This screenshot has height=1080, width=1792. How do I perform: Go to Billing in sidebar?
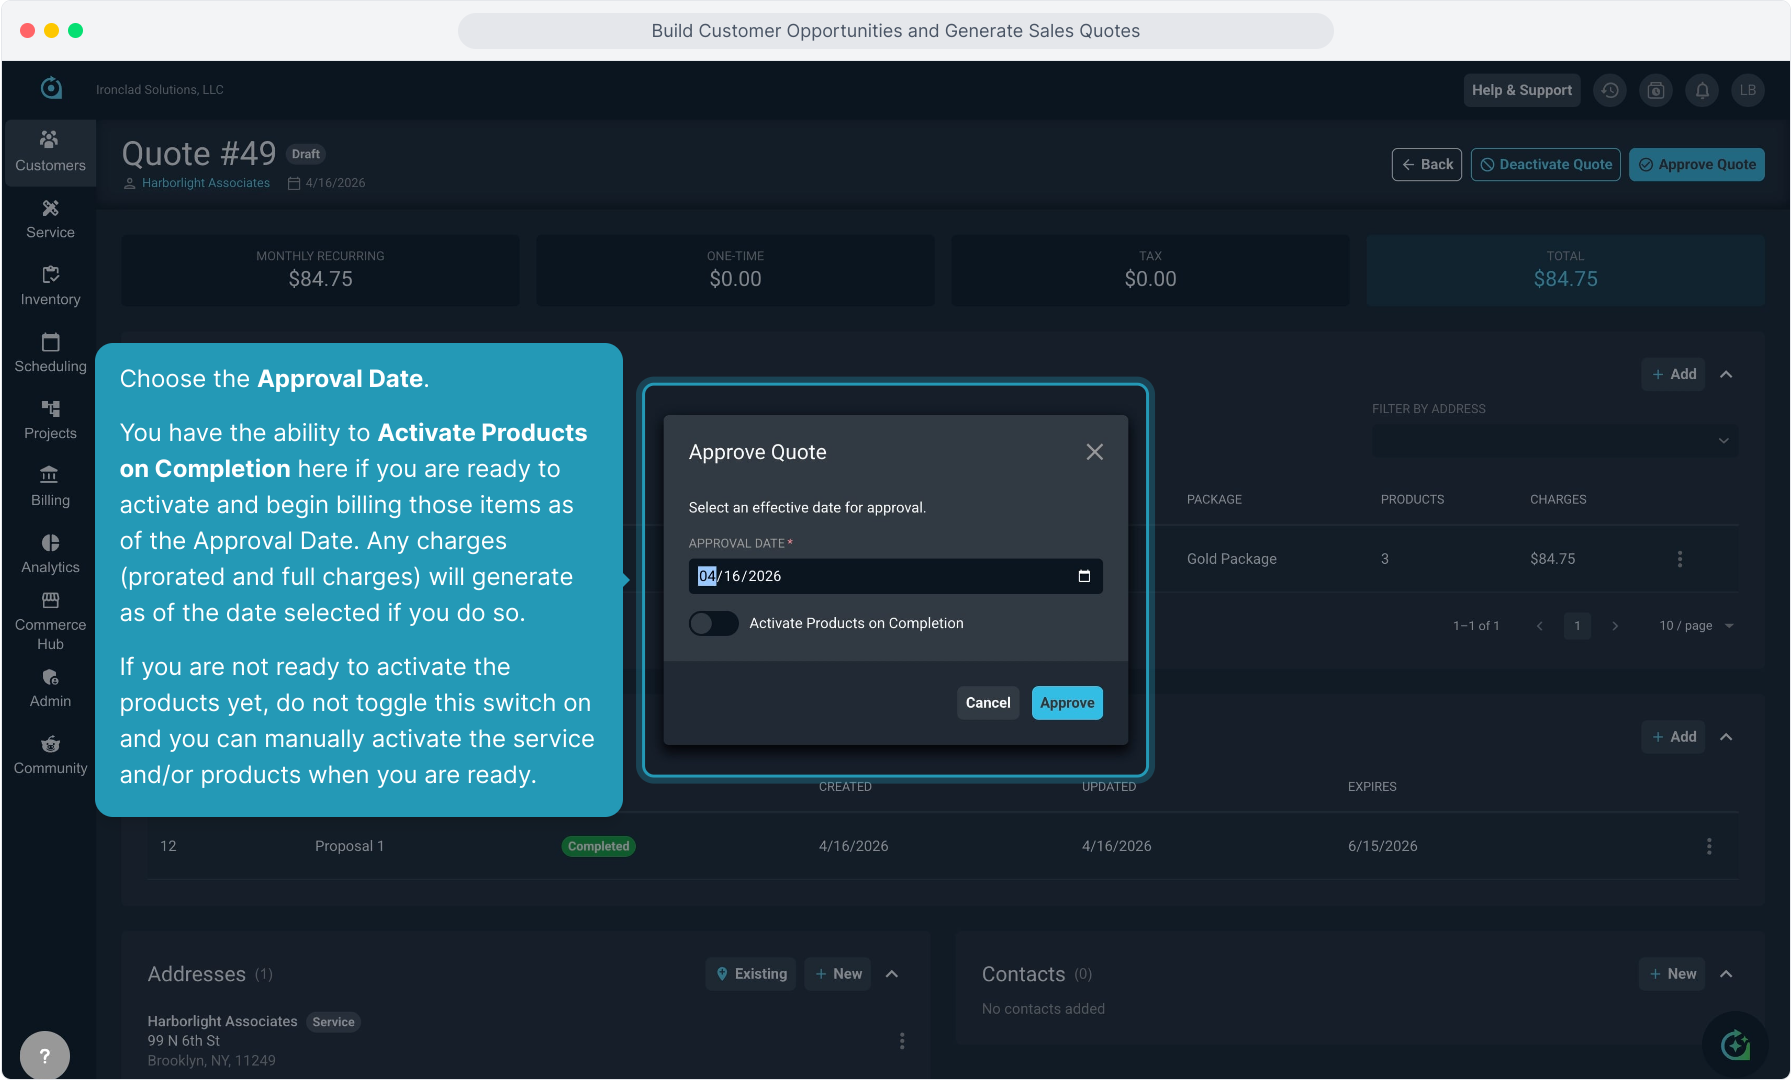tap(50, 486)
